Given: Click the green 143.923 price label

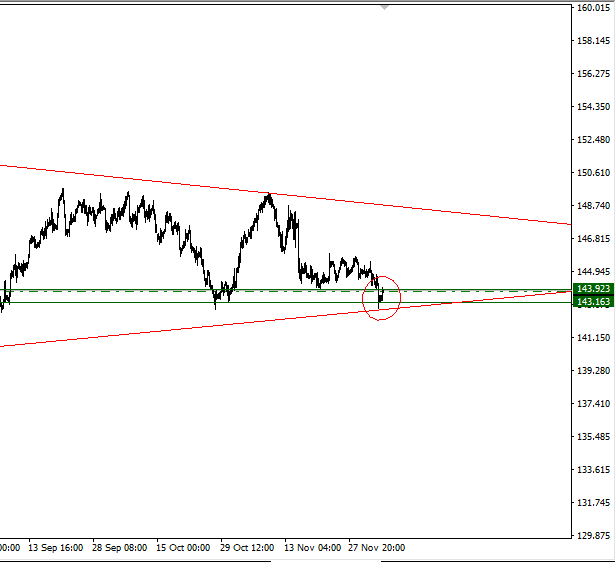Looking at the screenshot, I should [593, 289].
